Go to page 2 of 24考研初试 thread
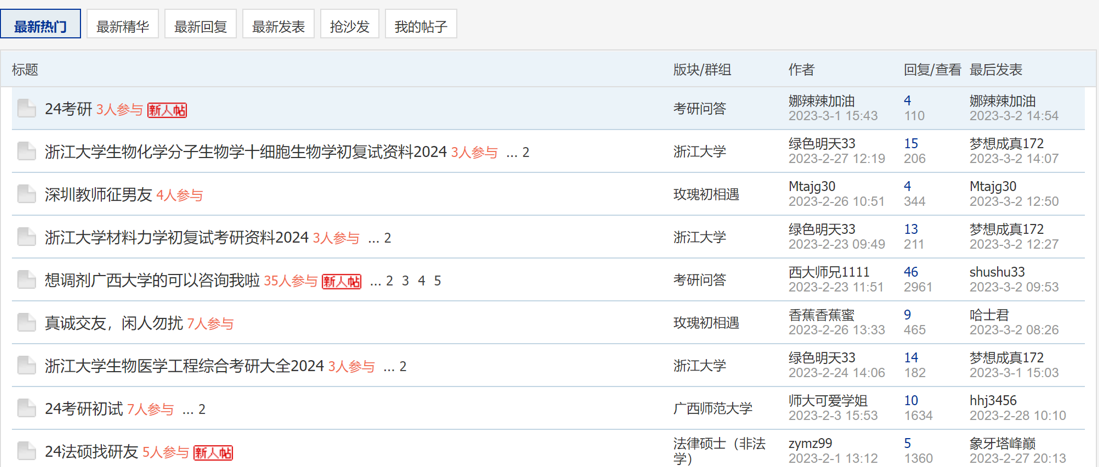Image resolution: width=1099 pixels, height=467 pixels. [202, 410]
